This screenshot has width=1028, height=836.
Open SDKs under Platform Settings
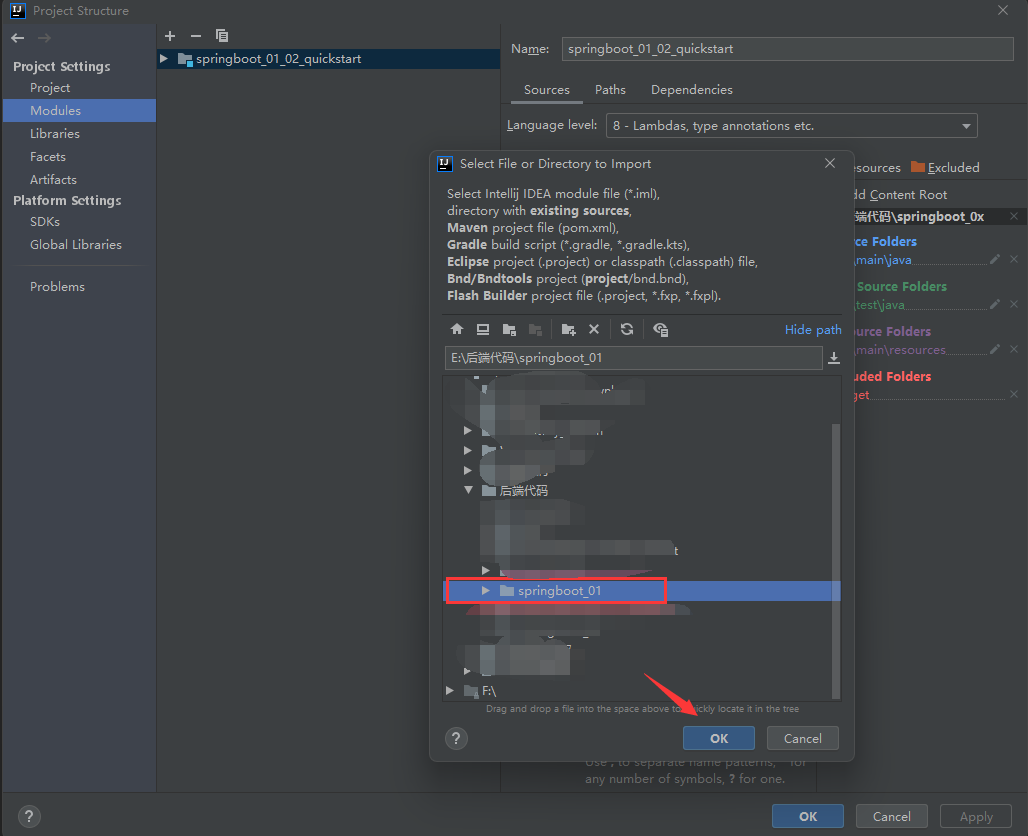click(45, 222)
